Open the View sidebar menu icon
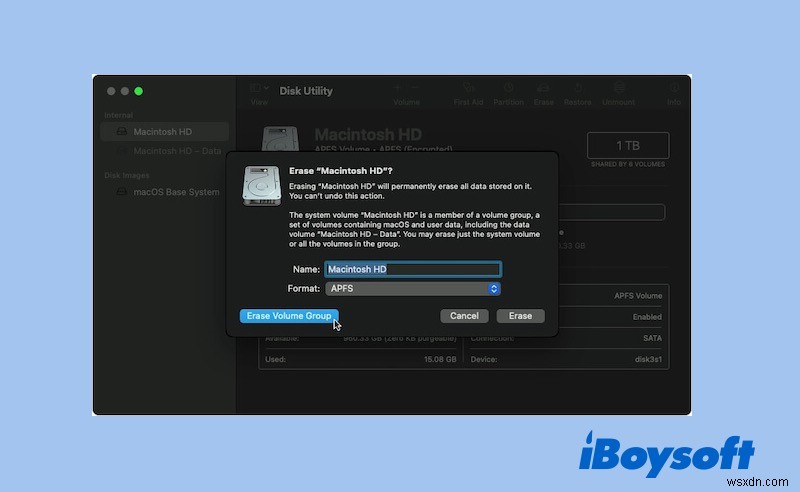Image resolution: width=800 pixels, height=492 pixels. tap(259, 89)
